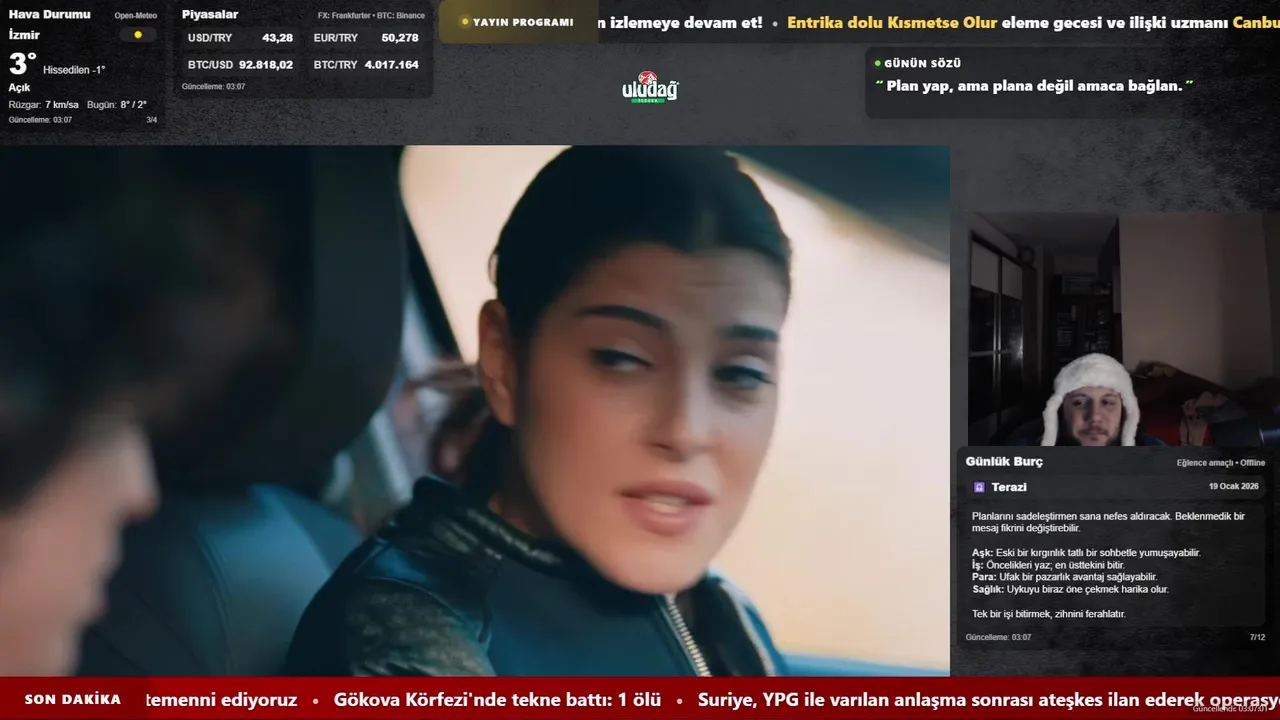Click the 7/12 horoscope page counter
Screen dimensions: 1280x720
pos(1257,637)
